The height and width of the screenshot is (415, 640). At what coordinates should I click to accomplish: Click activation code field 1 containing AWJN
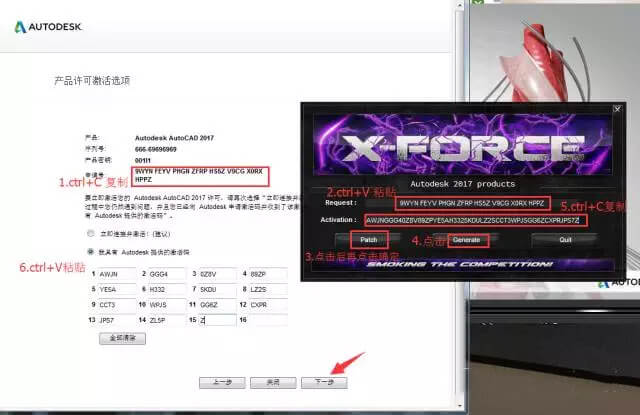[x=117, y=274]
